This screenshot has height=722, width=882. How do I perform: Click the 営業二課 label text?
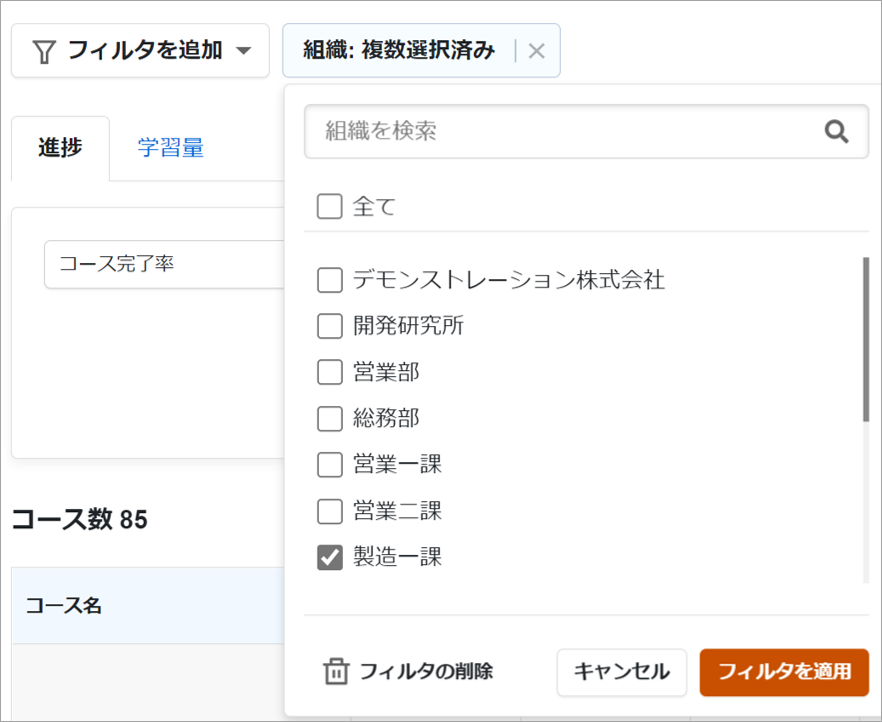click(x=397, y=511)
